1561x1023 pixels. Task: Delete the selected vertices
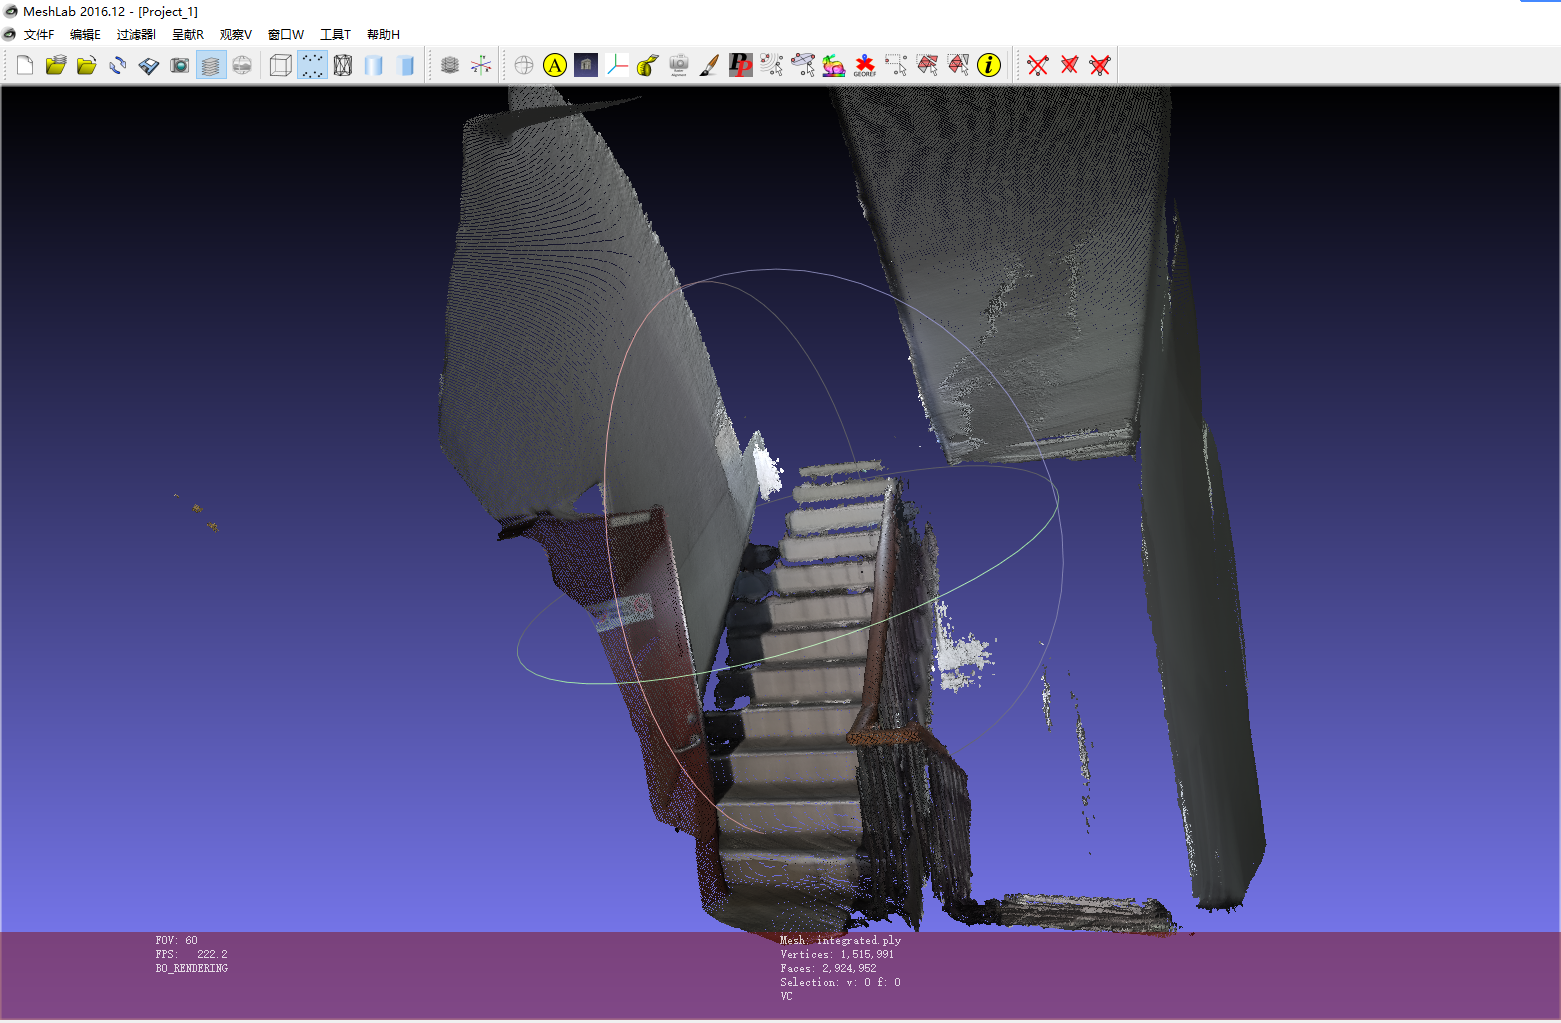(x=1036, y=64)
